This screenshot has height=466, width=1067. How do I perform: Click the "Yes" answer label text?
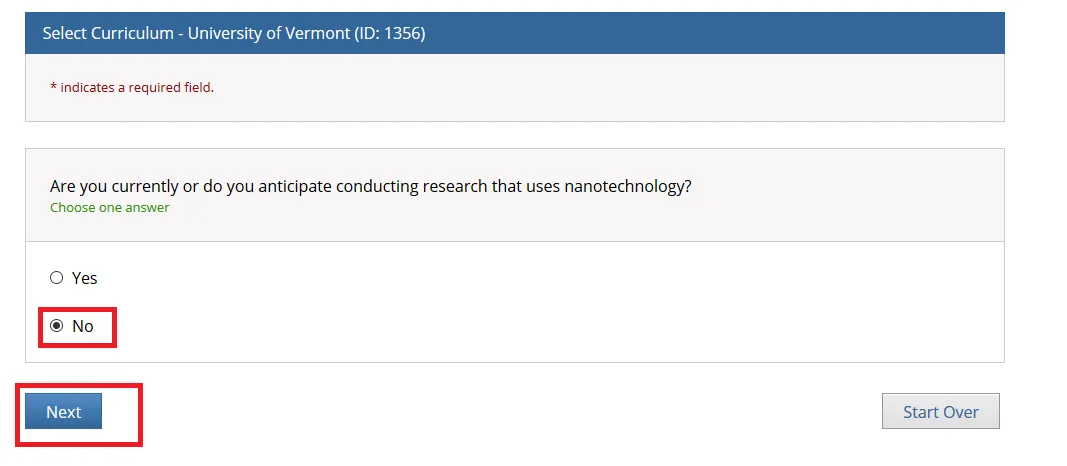click(85, 278)
